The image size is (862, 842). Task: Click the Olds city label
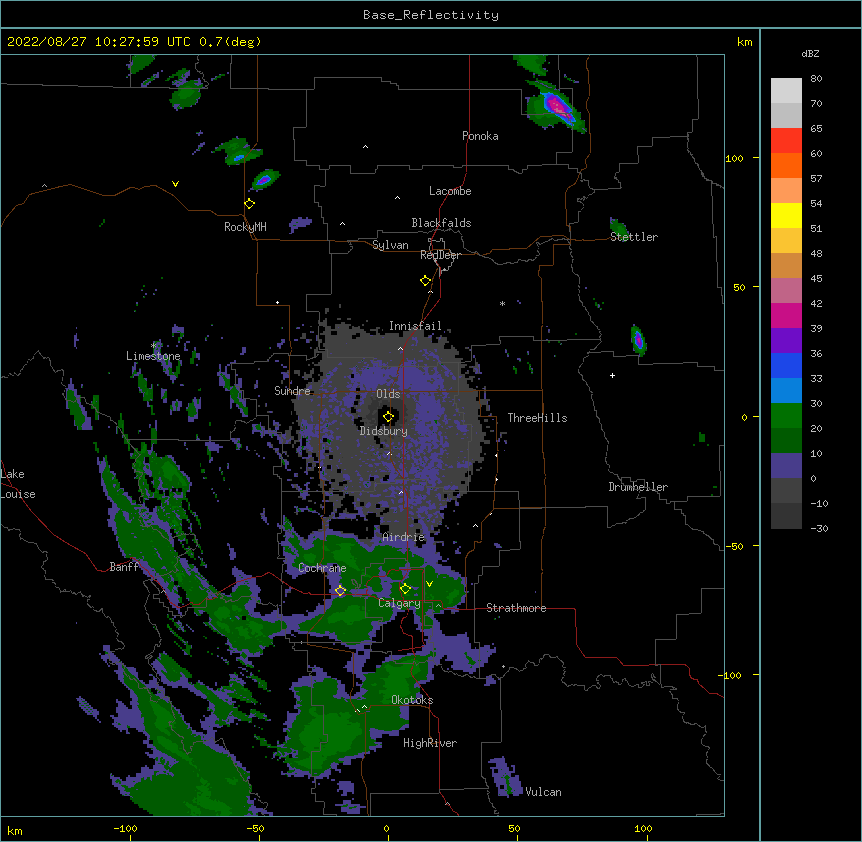(388, 394)
